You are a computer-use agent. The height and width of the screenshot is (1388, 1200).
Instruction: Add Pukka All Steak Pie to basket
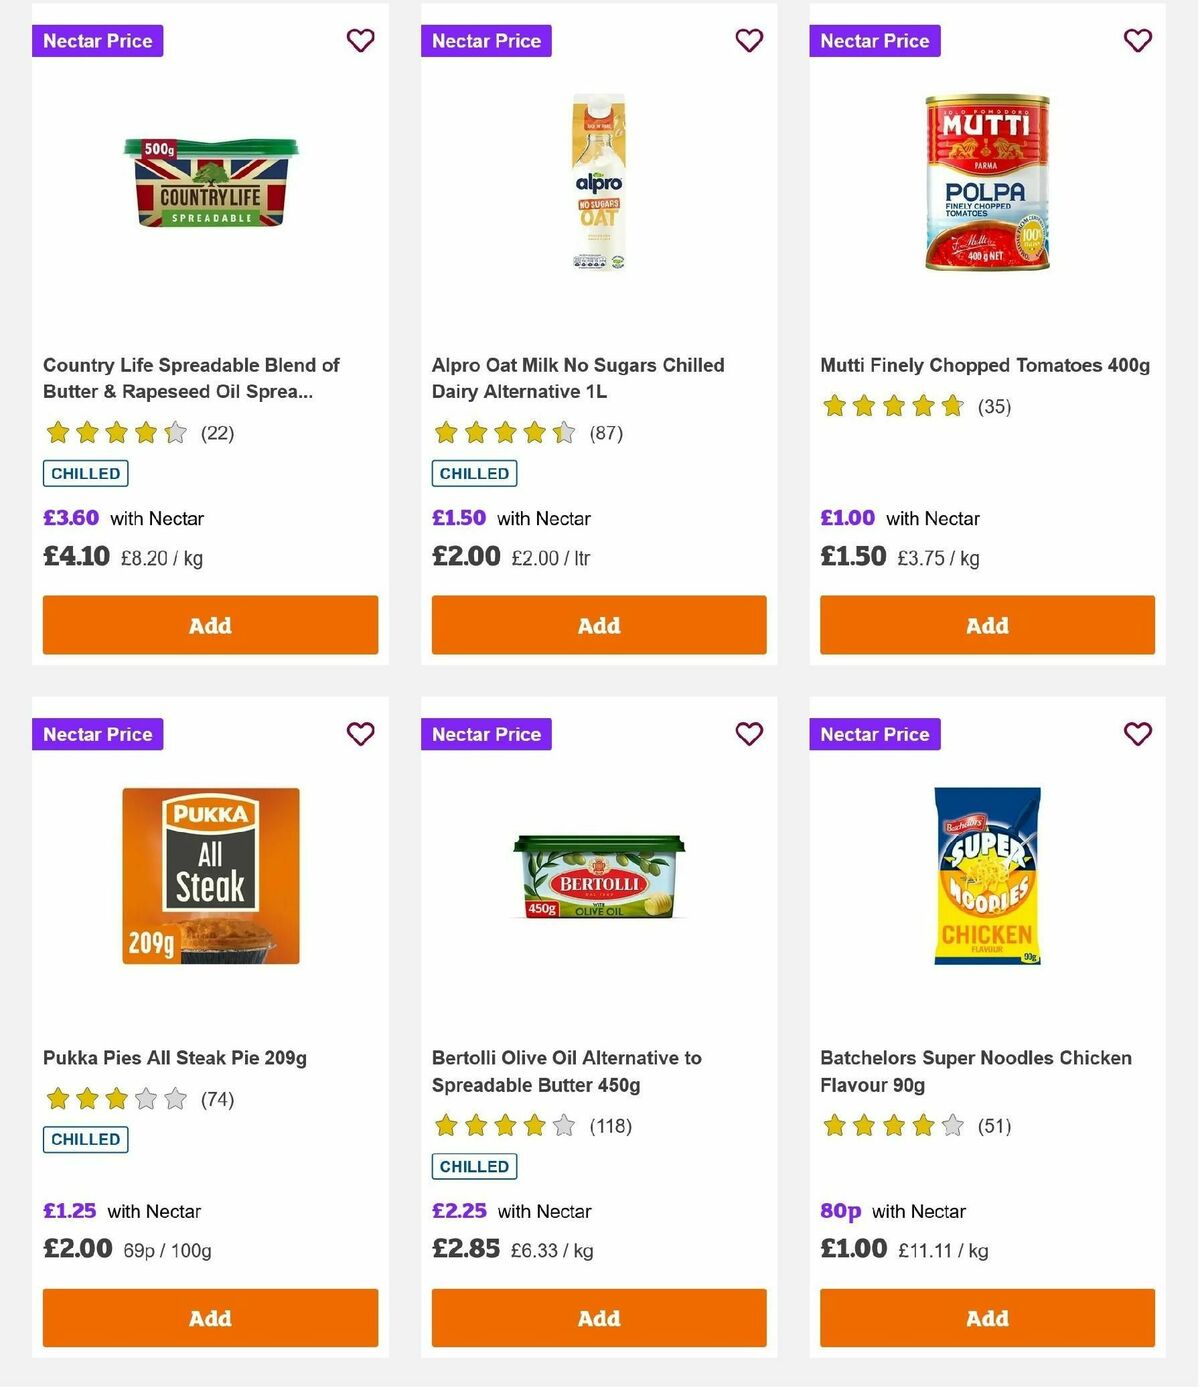tap(210, 1318)
